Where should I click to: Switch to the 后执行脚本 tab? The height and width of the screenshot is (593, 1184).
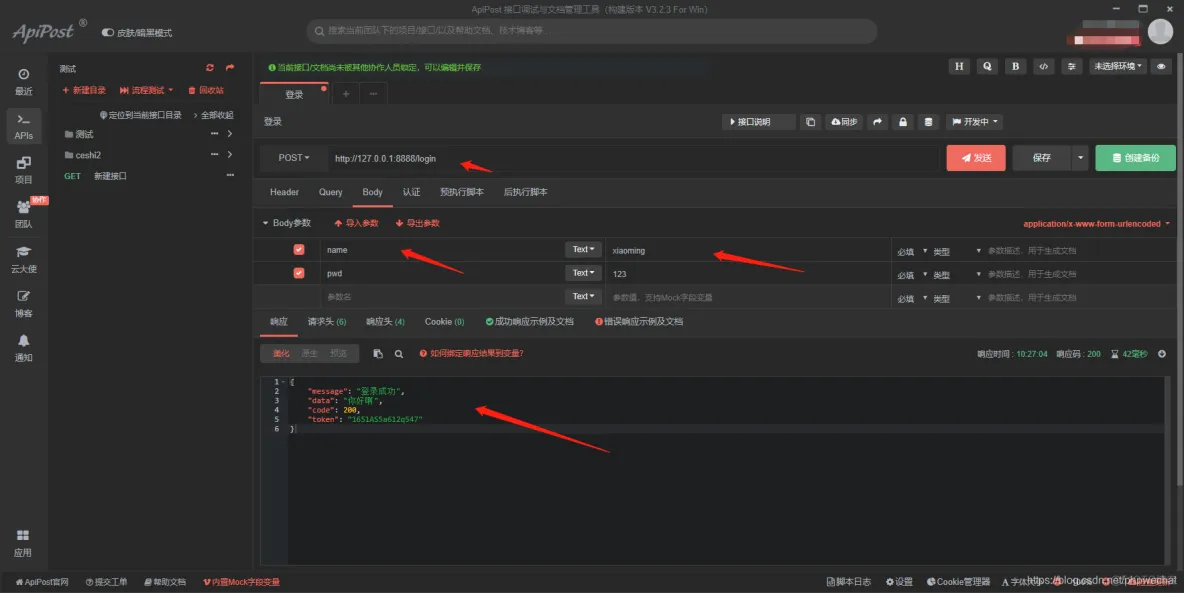tap(526, 192)
